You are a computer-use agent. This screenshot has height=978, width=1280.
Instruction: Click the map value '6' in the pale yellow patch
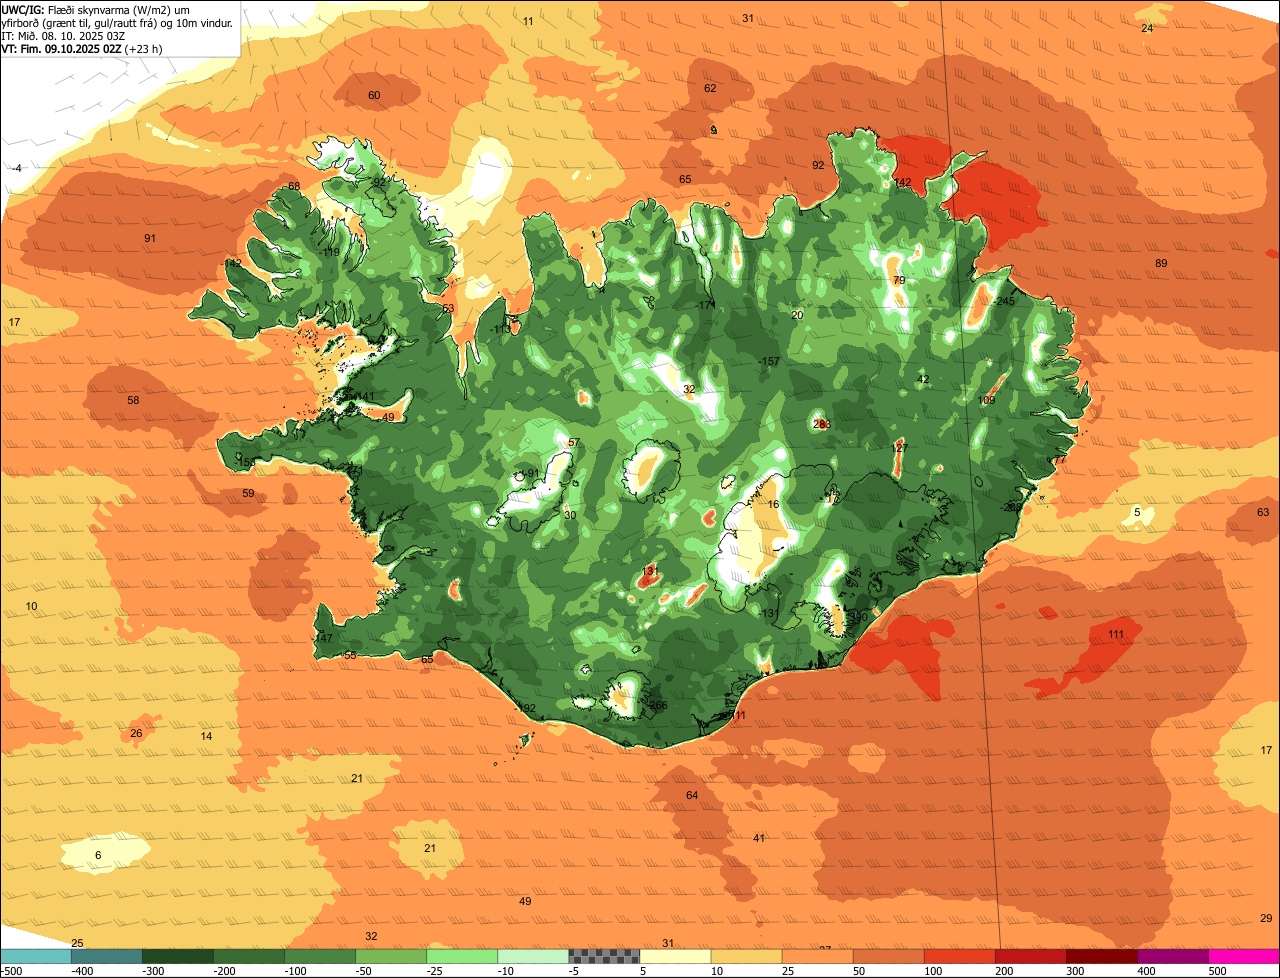[x=98, y=855]
